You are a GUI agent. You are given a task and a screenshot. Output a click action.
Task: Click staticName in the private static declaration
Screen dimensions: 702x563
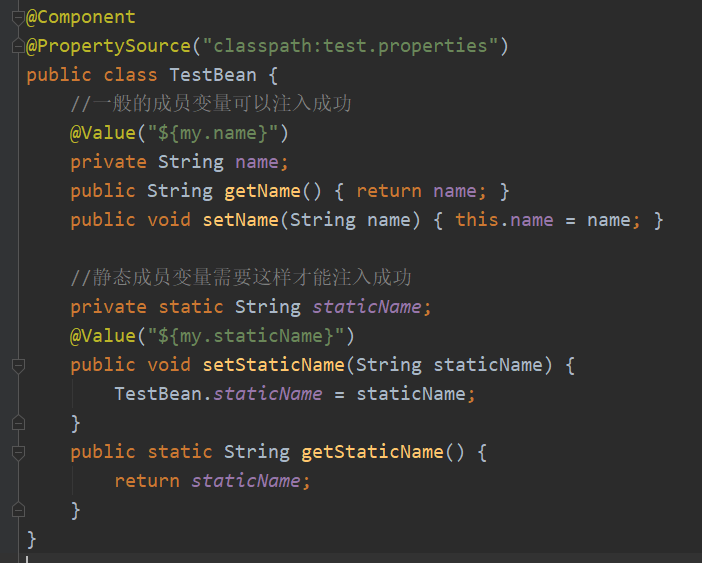pos(367,307)
